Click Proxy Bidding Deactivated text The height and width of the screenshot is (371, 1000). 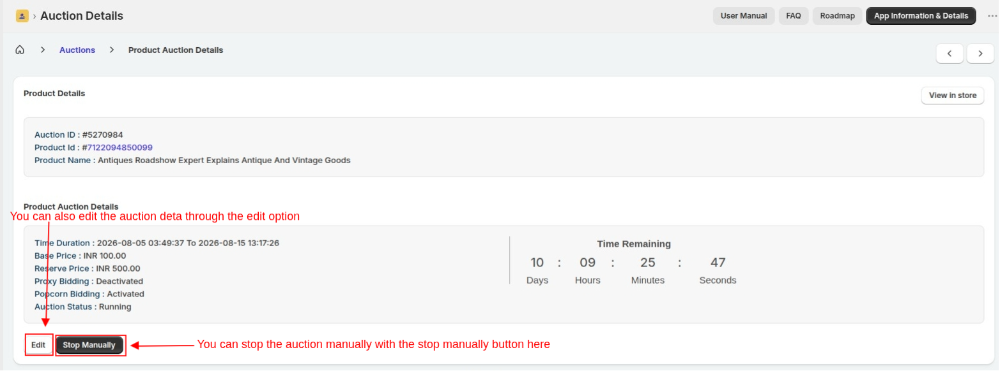[x=89, y=281]
